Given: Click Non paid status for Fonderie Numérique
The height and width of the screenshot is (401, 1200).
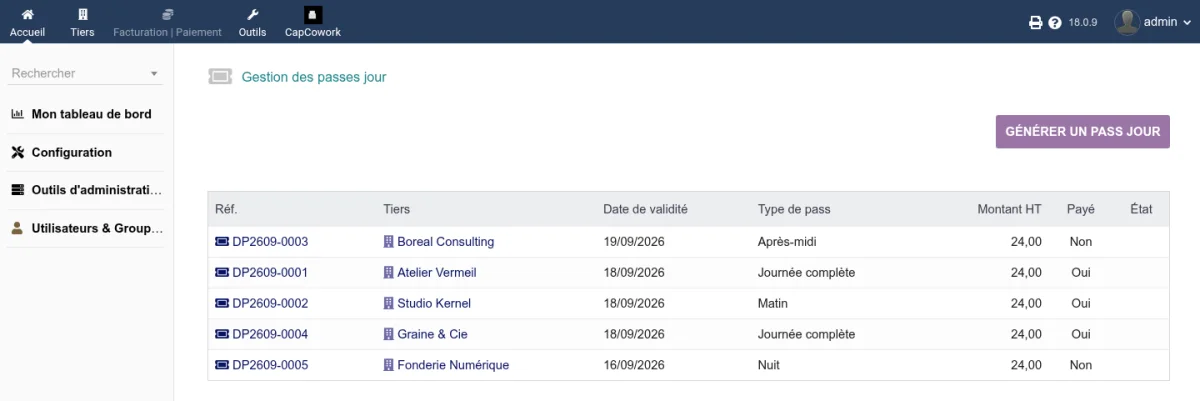Looking at the screenshot, I should tap(1081, 365).
